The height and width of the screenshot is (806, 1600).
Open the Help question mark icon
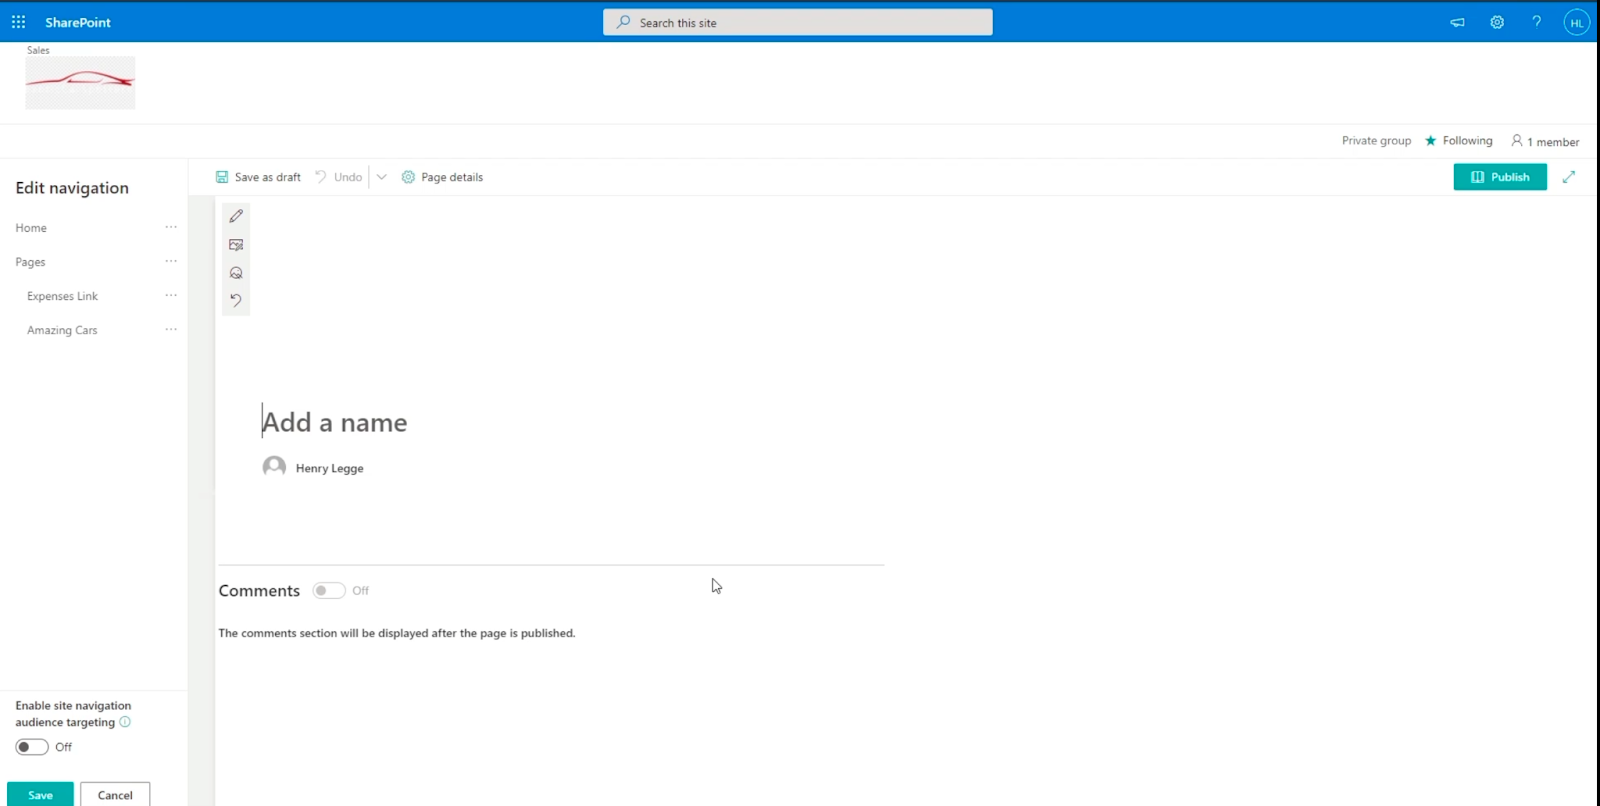click(x=1536, y=22)
